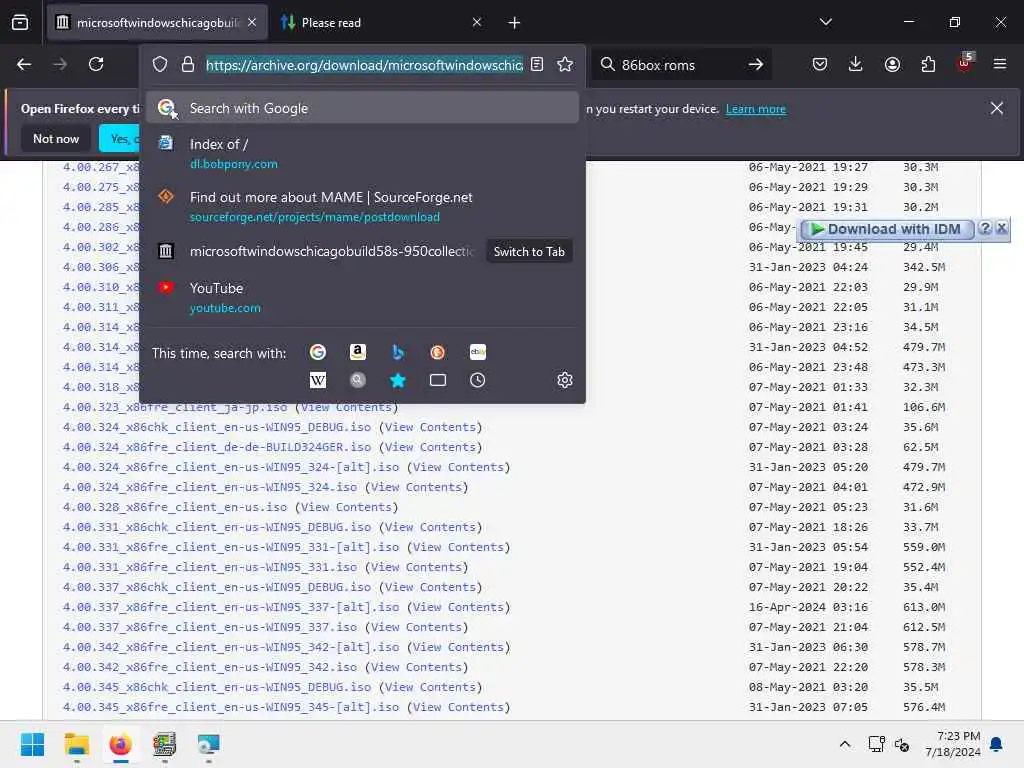Switch to the microsoftwindowschicagobuild tab
Viewport: 1024px width, 768px height.
pyautogui.click(x=157, y=23)
